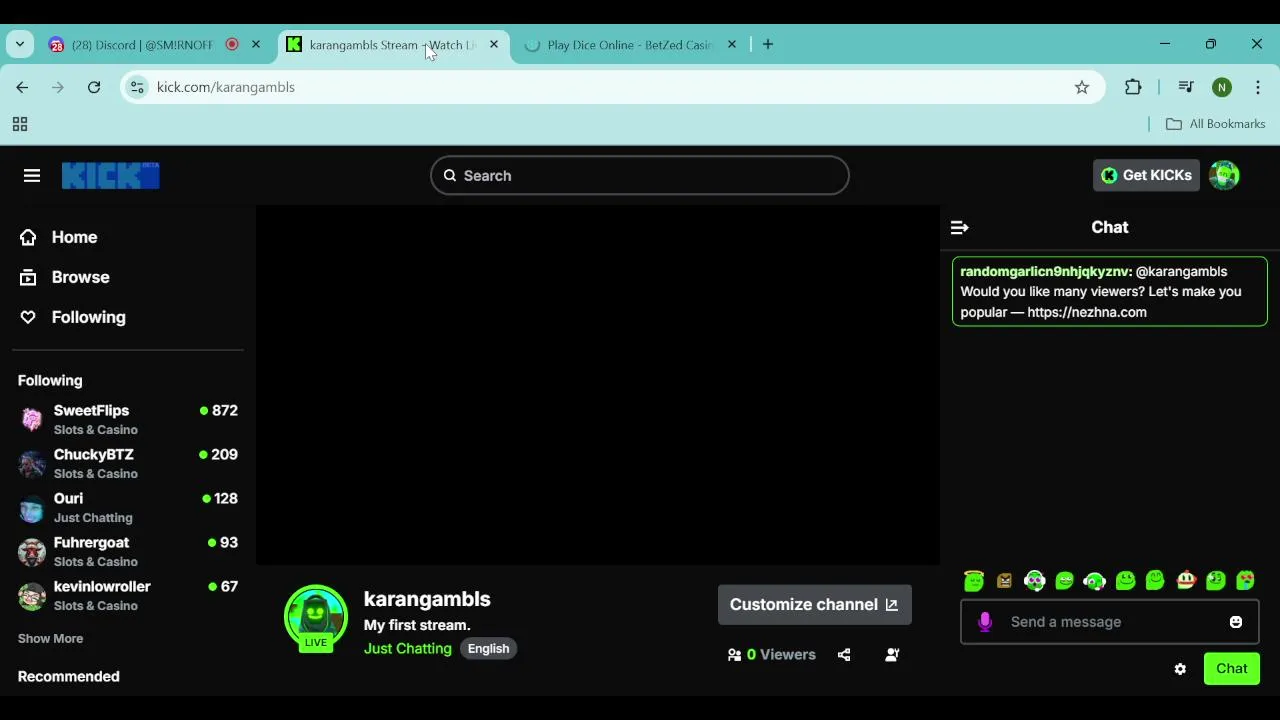Open the hamburger sidebar menu

coord(32,176)
